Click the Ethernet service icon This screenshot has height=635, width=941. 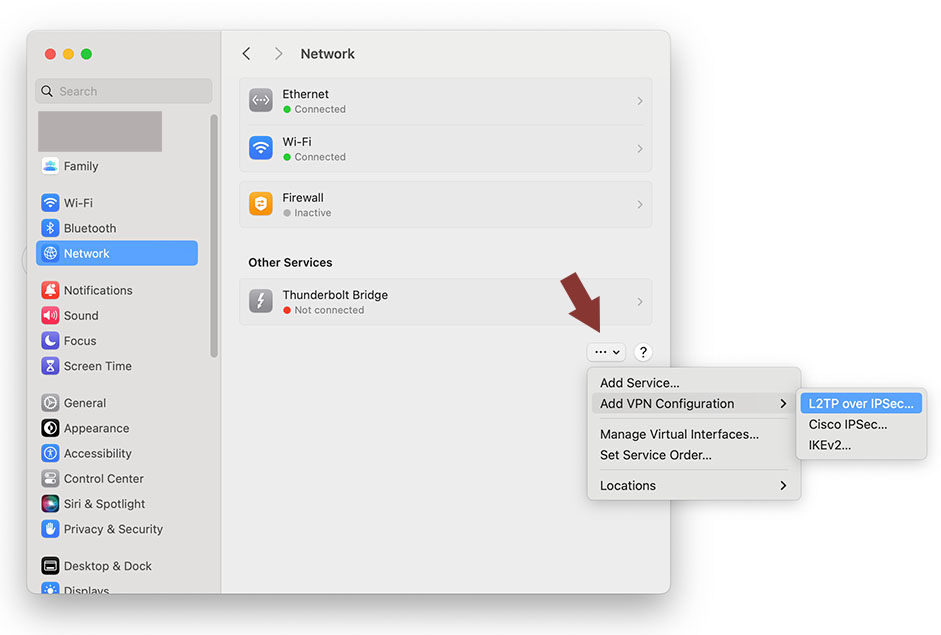(x=261, y=101)
